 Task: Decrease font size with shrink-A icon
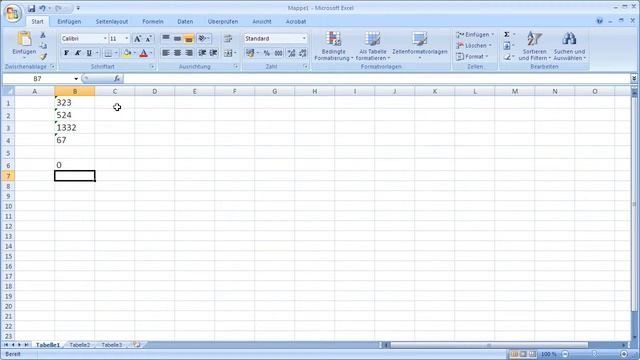pyautogui.click(x=149, y=38)
